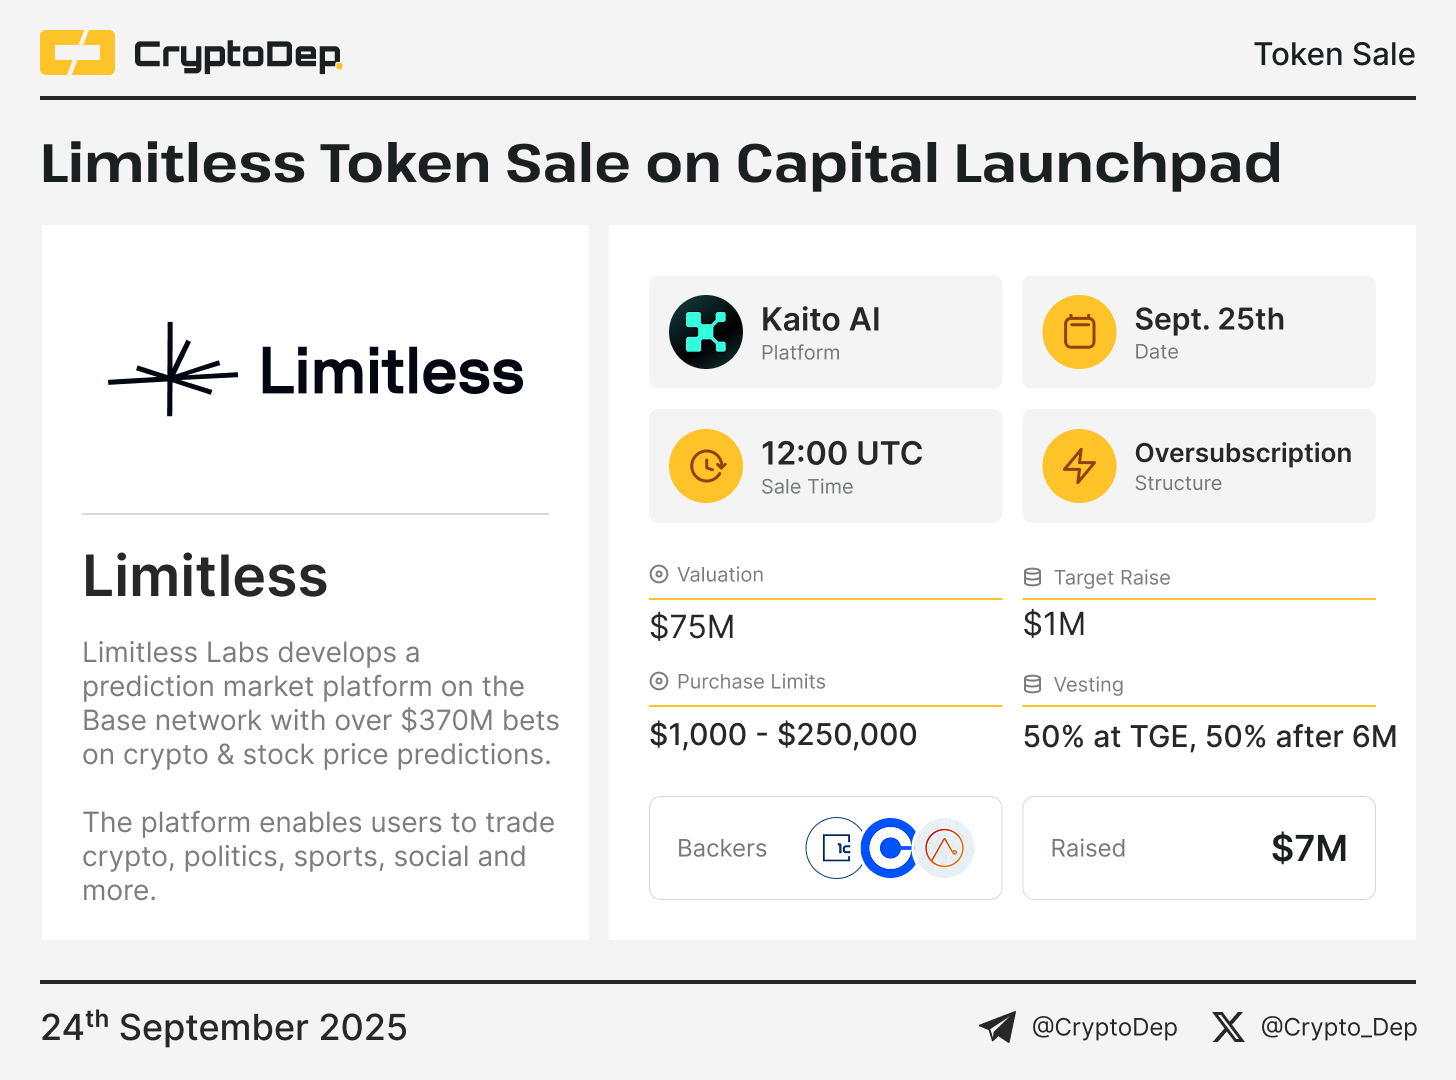Select the Token Sale header label

tap(1334, 54)
